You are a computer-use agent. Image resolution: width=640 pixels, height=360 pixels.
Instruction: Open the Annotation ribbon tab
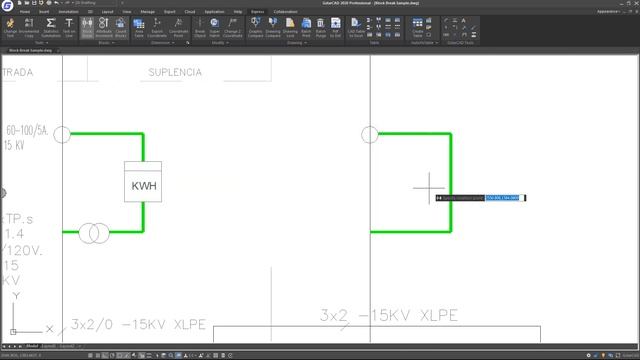(69, 11)
